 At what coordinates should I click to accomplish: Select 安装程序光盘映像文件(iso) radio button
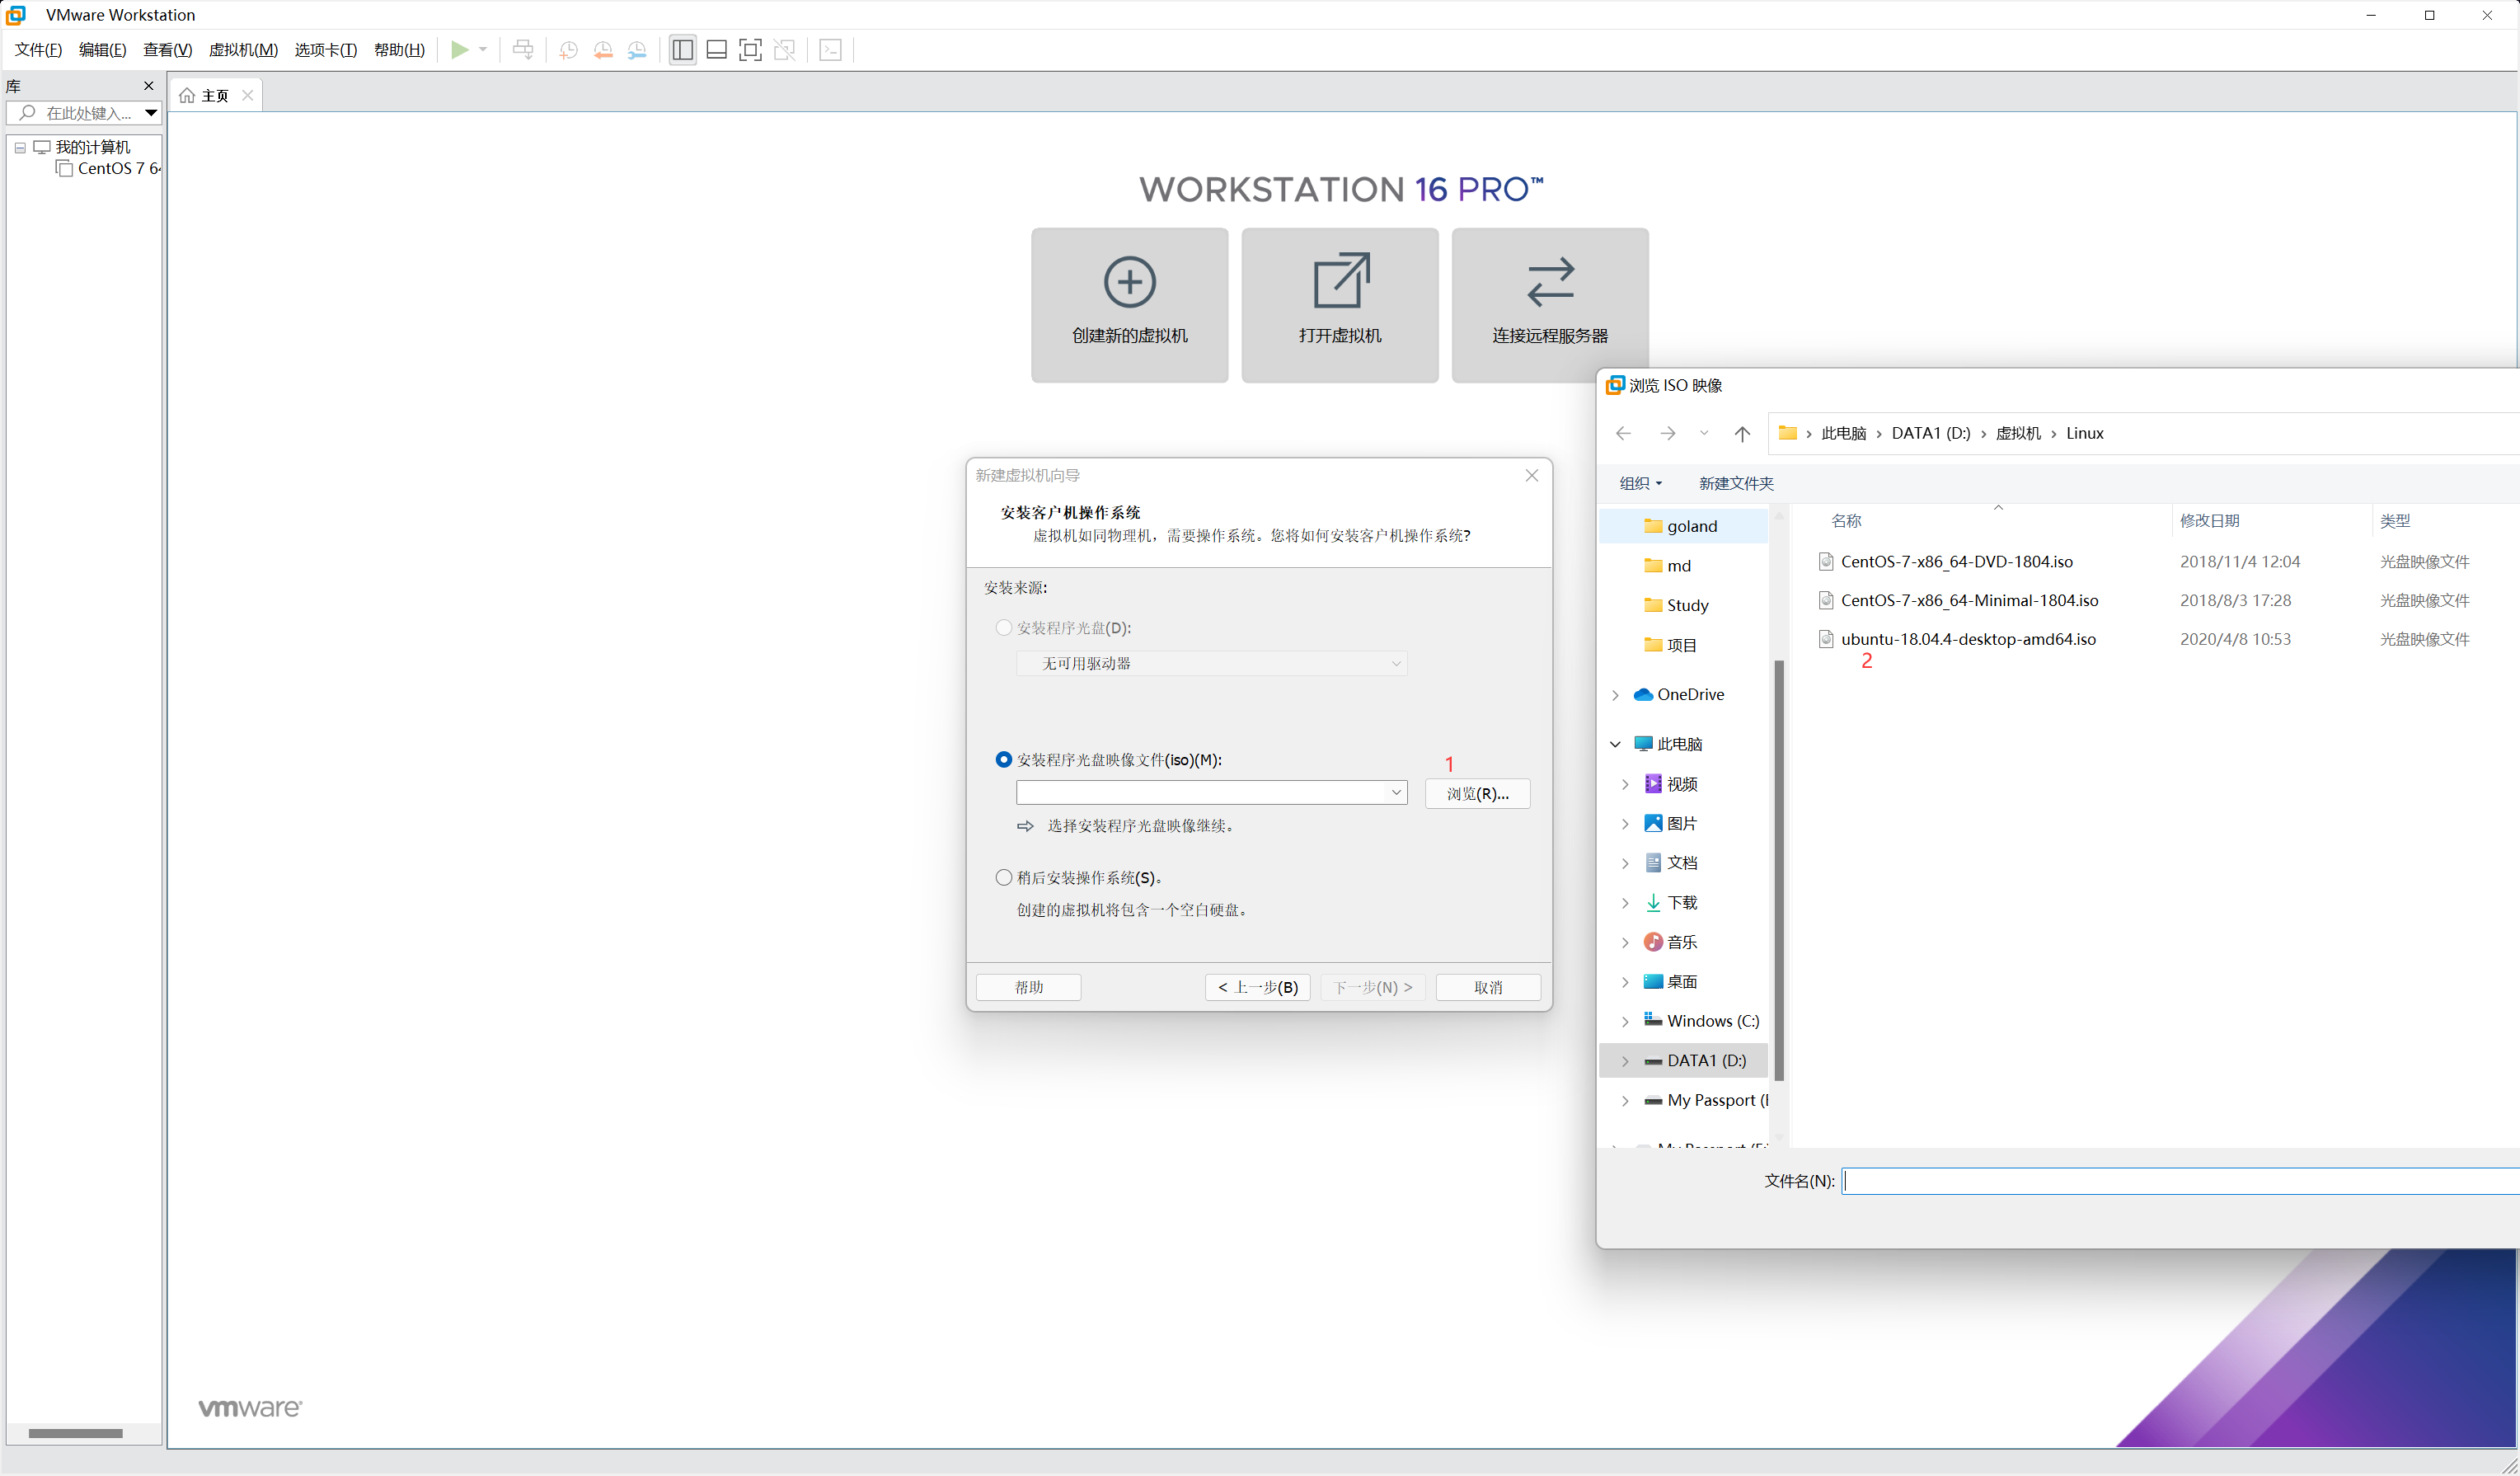click(x=1003, y=760)
